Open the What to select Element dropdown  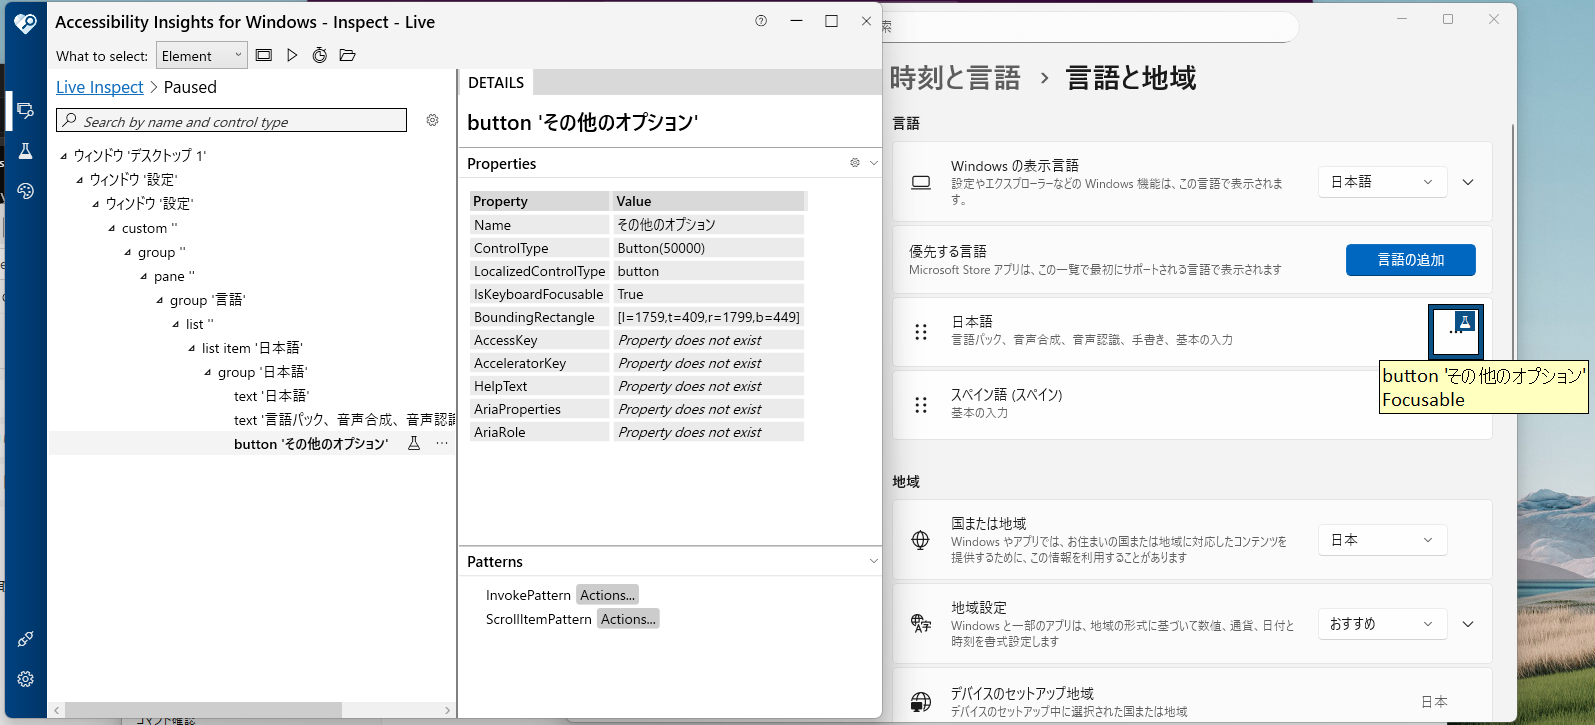(202, 55)
